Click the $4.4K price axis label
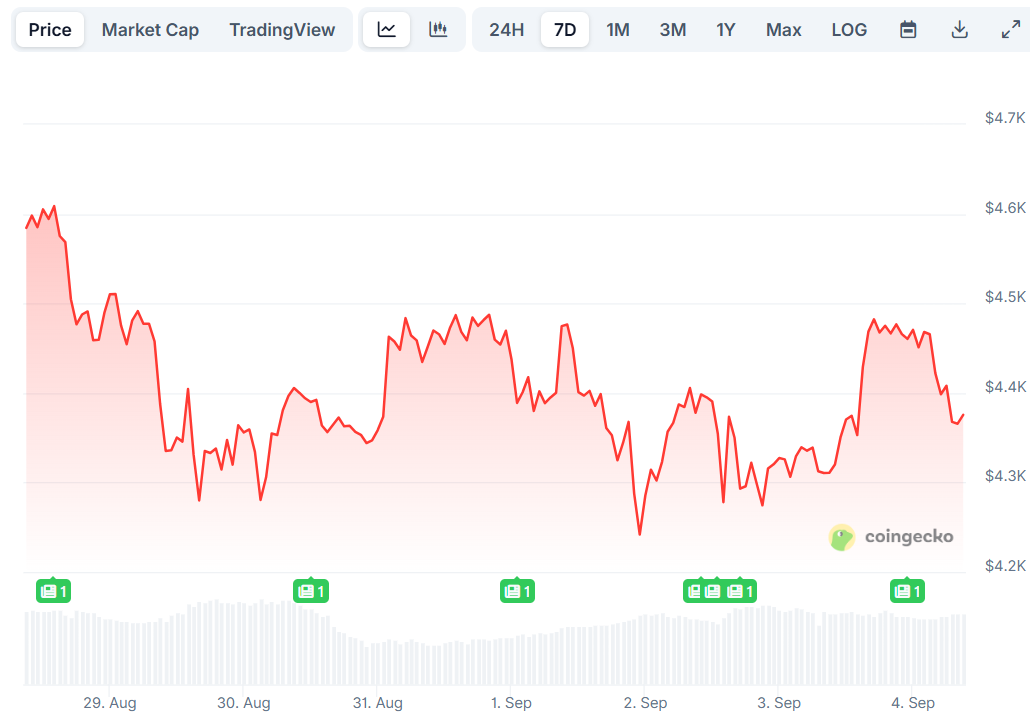Screen dimensions: 1030x714 (x=1005, y=386)
